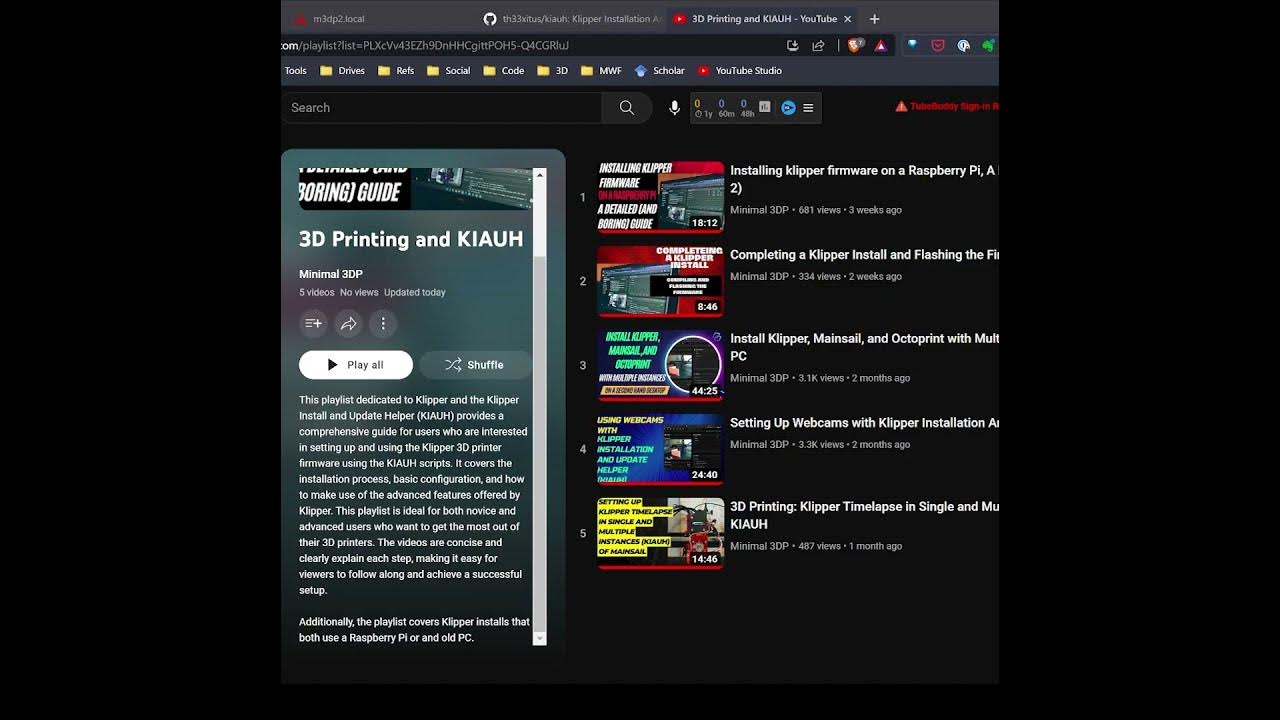Viewport: 1280px width, 720px height.
Task: Open Minimal 3DP channel from playlist panel
Action: 331,274
